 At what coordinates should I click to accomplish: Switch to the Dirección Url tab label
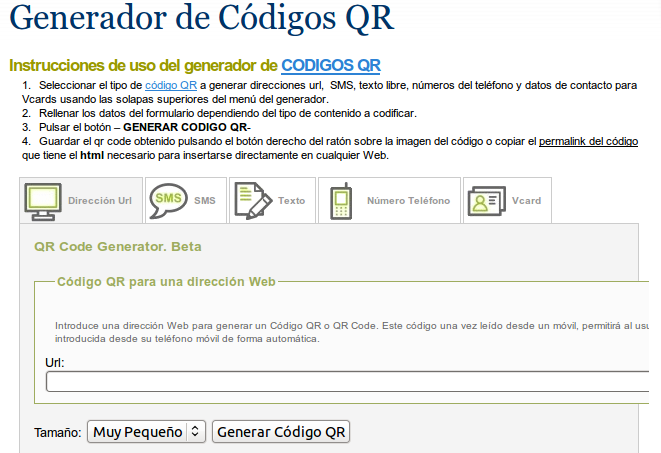coord(99,201)
